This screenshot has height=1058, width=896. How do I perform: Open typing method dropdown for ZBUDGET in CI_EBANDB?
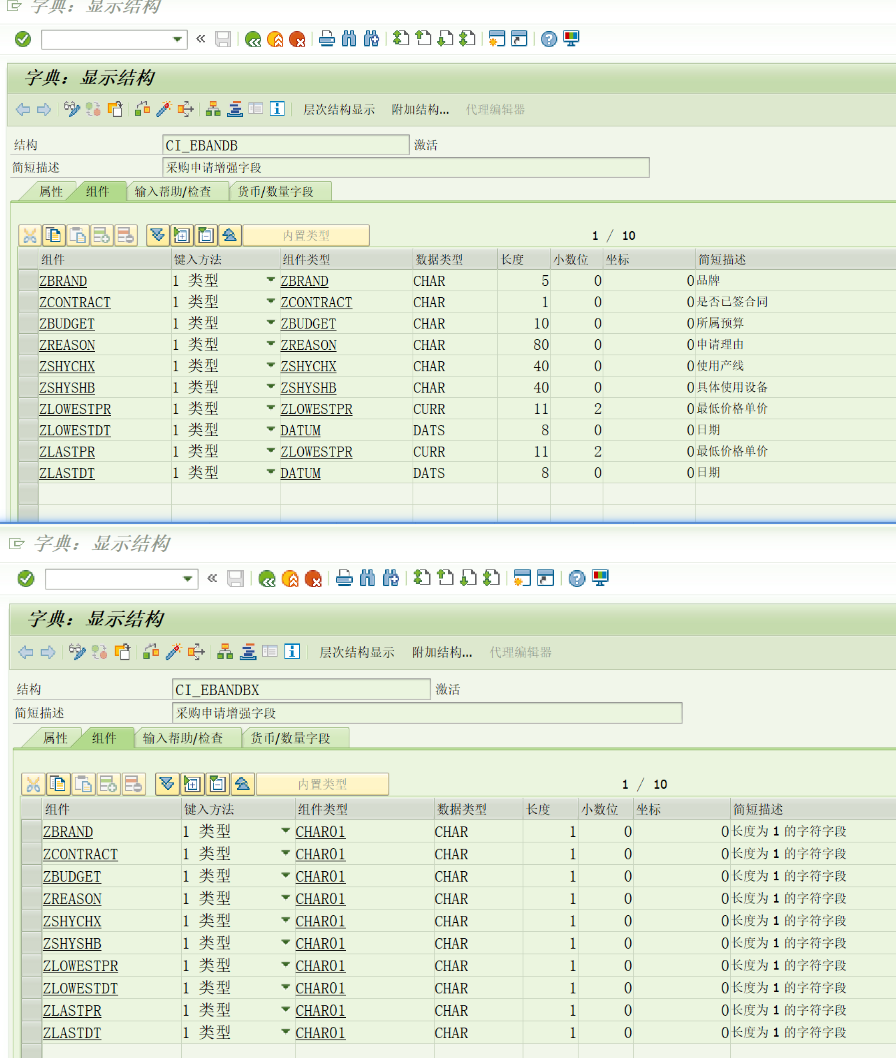pos(270,323)
